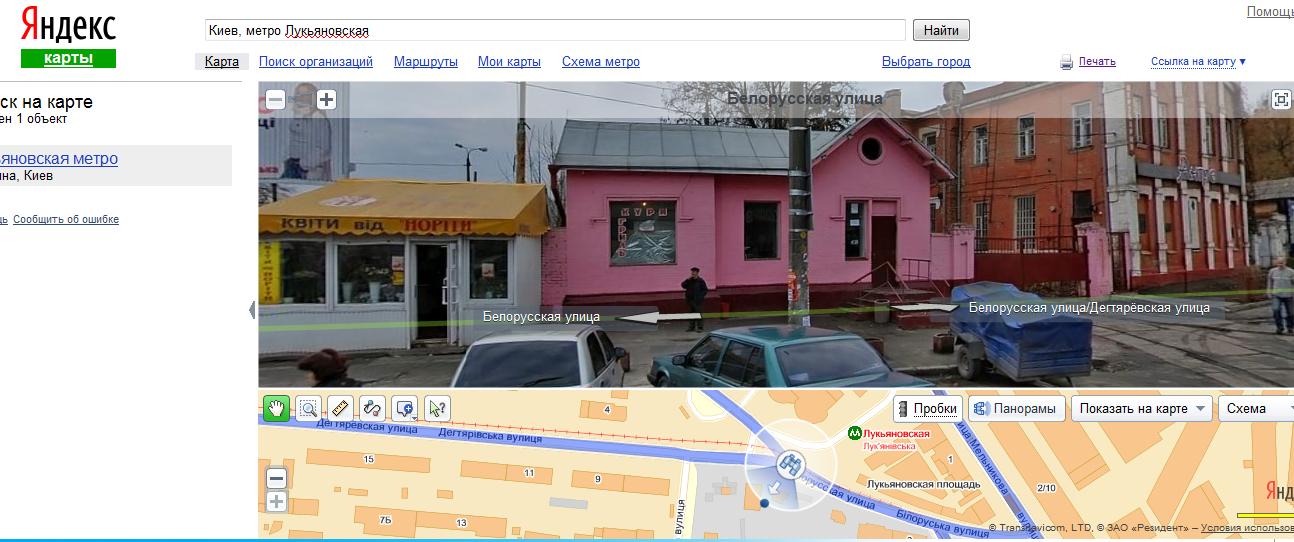Select the ruler distance measuring tool

(340, 408)
